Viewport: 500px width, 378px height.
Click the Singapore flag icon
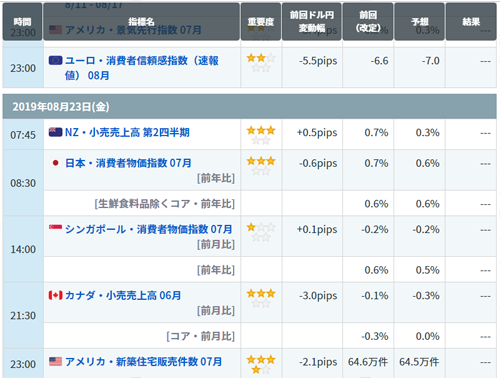[x=55, y=228]
